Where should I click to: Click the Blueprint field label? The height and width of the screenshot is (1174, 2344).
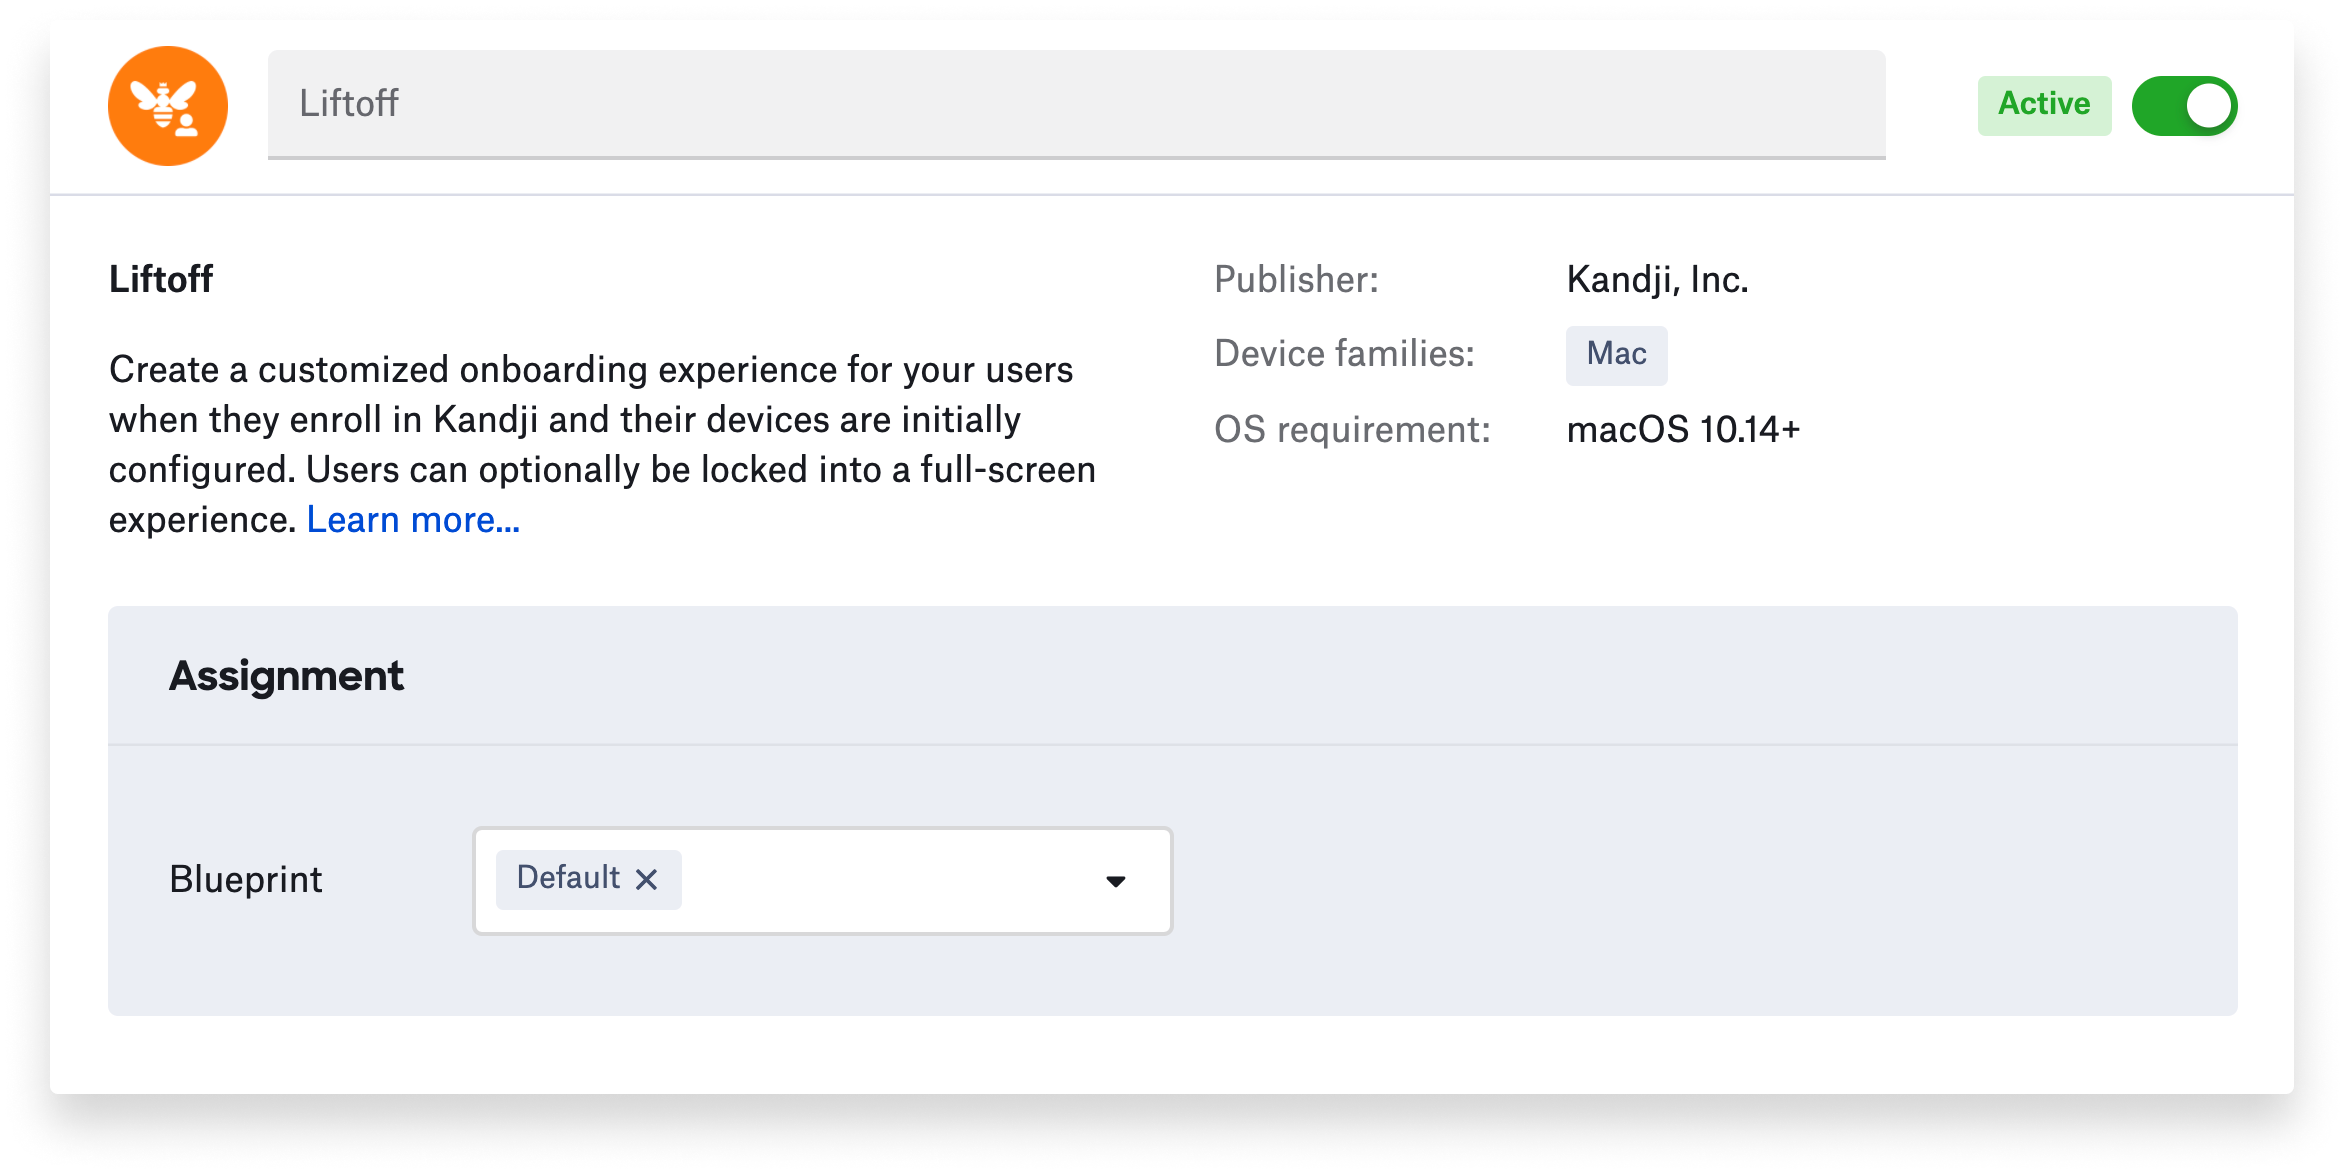coord(245,880)
